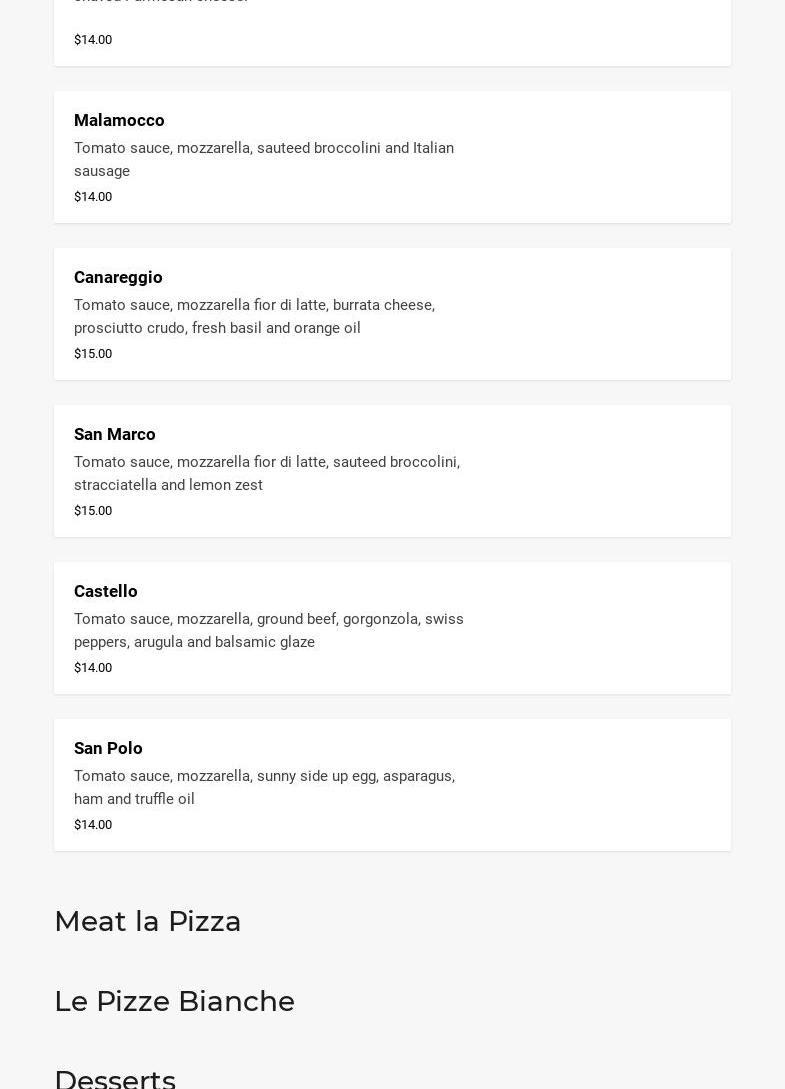
Task: Expand the Meat la Pizza section
Action: coord(148,922)
